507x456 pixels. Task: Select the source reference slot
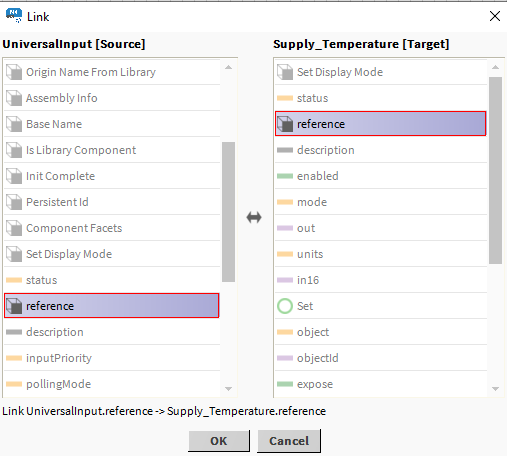pyautogui.click(x=112, y=306)
